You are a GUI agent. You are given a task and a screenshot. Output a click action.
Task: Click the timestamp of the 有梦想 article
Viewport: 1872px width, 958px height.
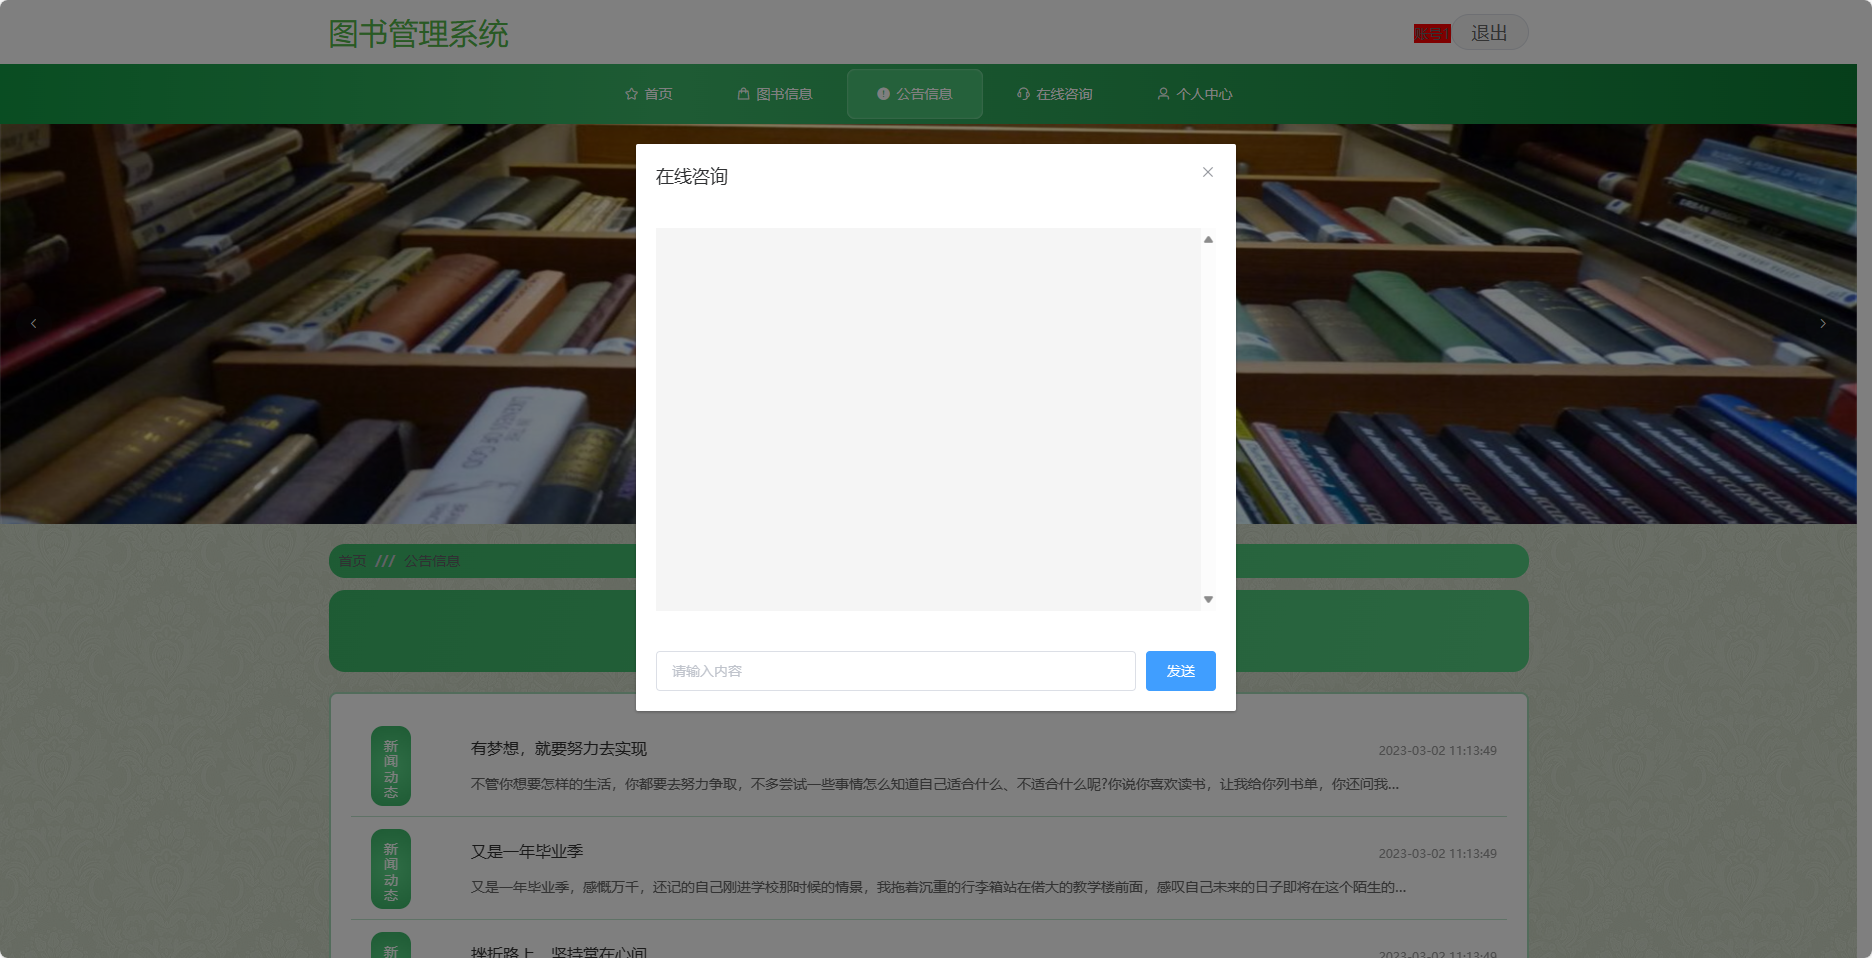click(1437, 751)
